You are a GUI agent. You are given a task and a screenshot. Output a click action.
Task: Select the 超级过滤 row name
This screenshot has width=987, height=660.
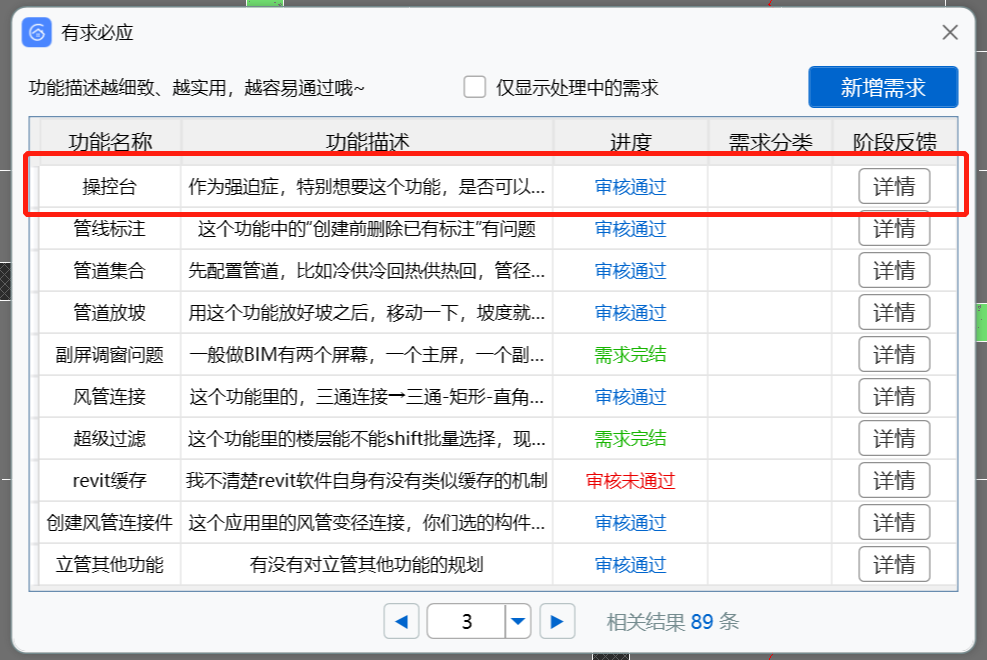(x=110, y=439)
